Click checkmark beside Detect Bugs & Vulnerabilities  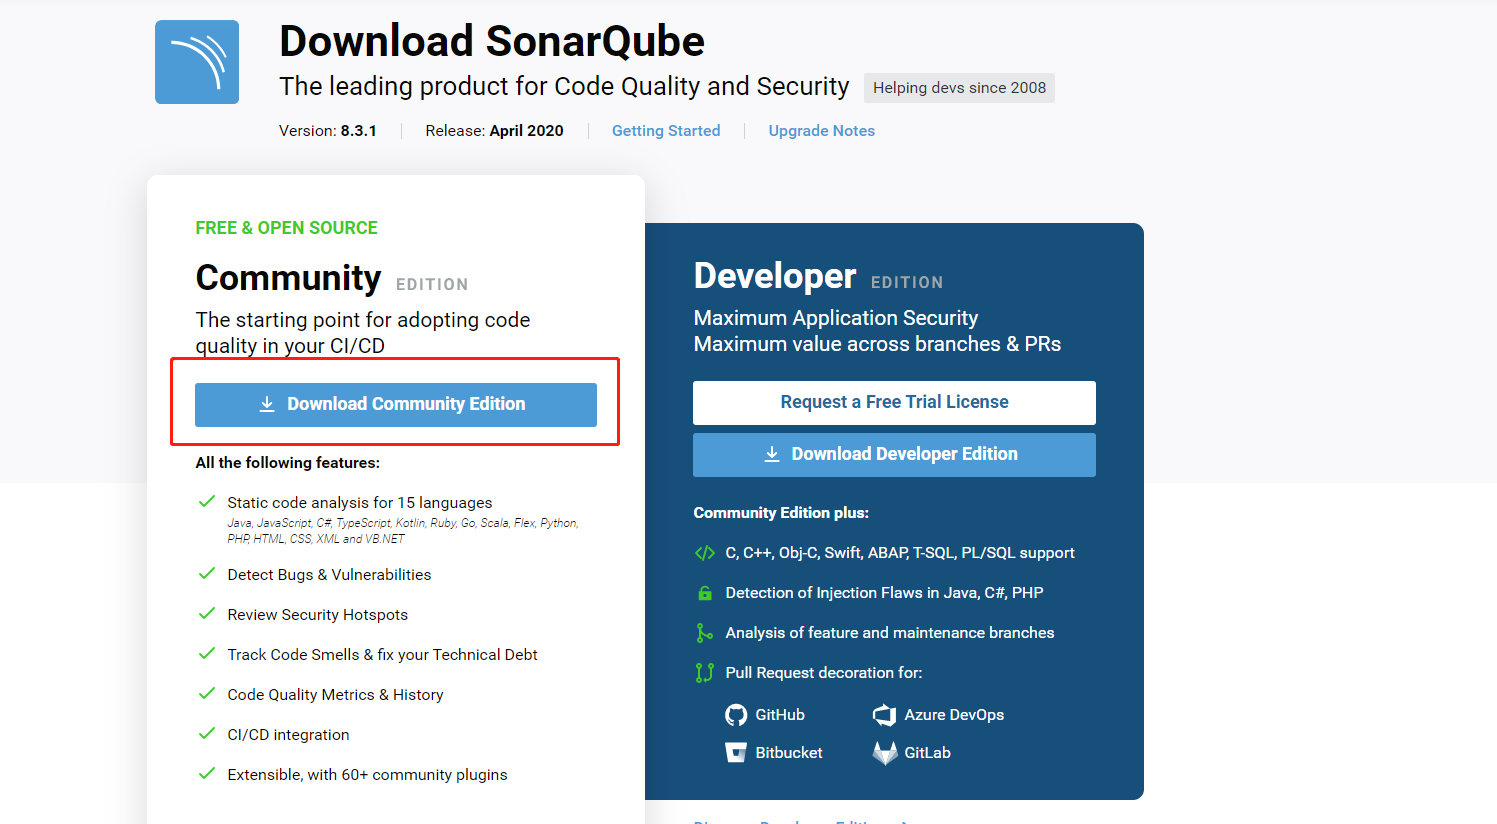[207, 573]
